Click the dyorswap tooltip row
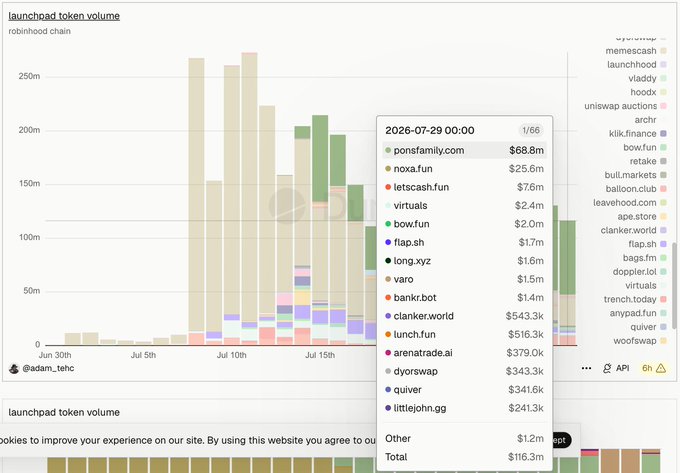Screen dimensions: 680x473 pyautogui.click(x=464, y=372)
